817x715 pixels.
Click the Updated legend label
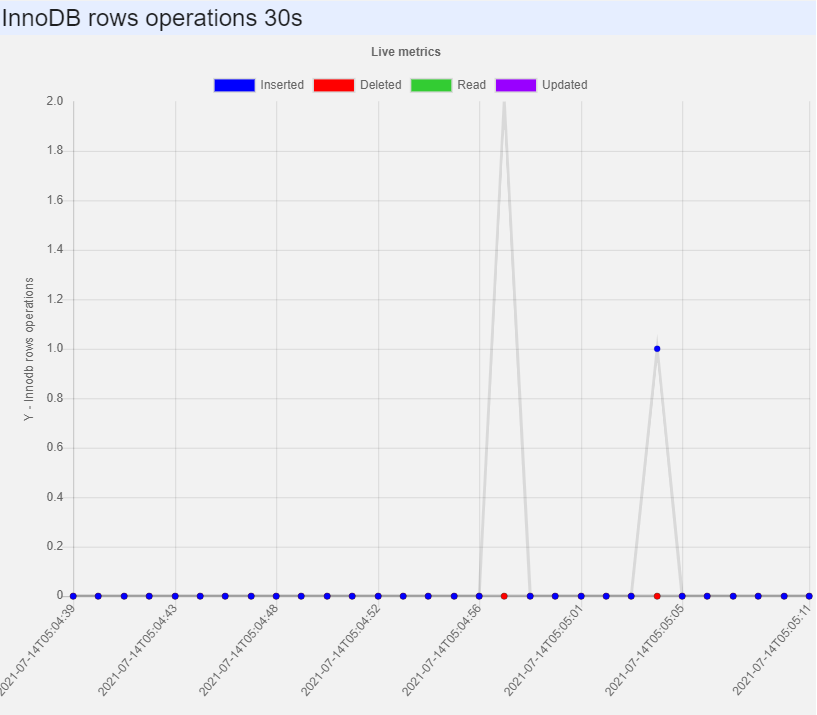click(x=564, y=85)
